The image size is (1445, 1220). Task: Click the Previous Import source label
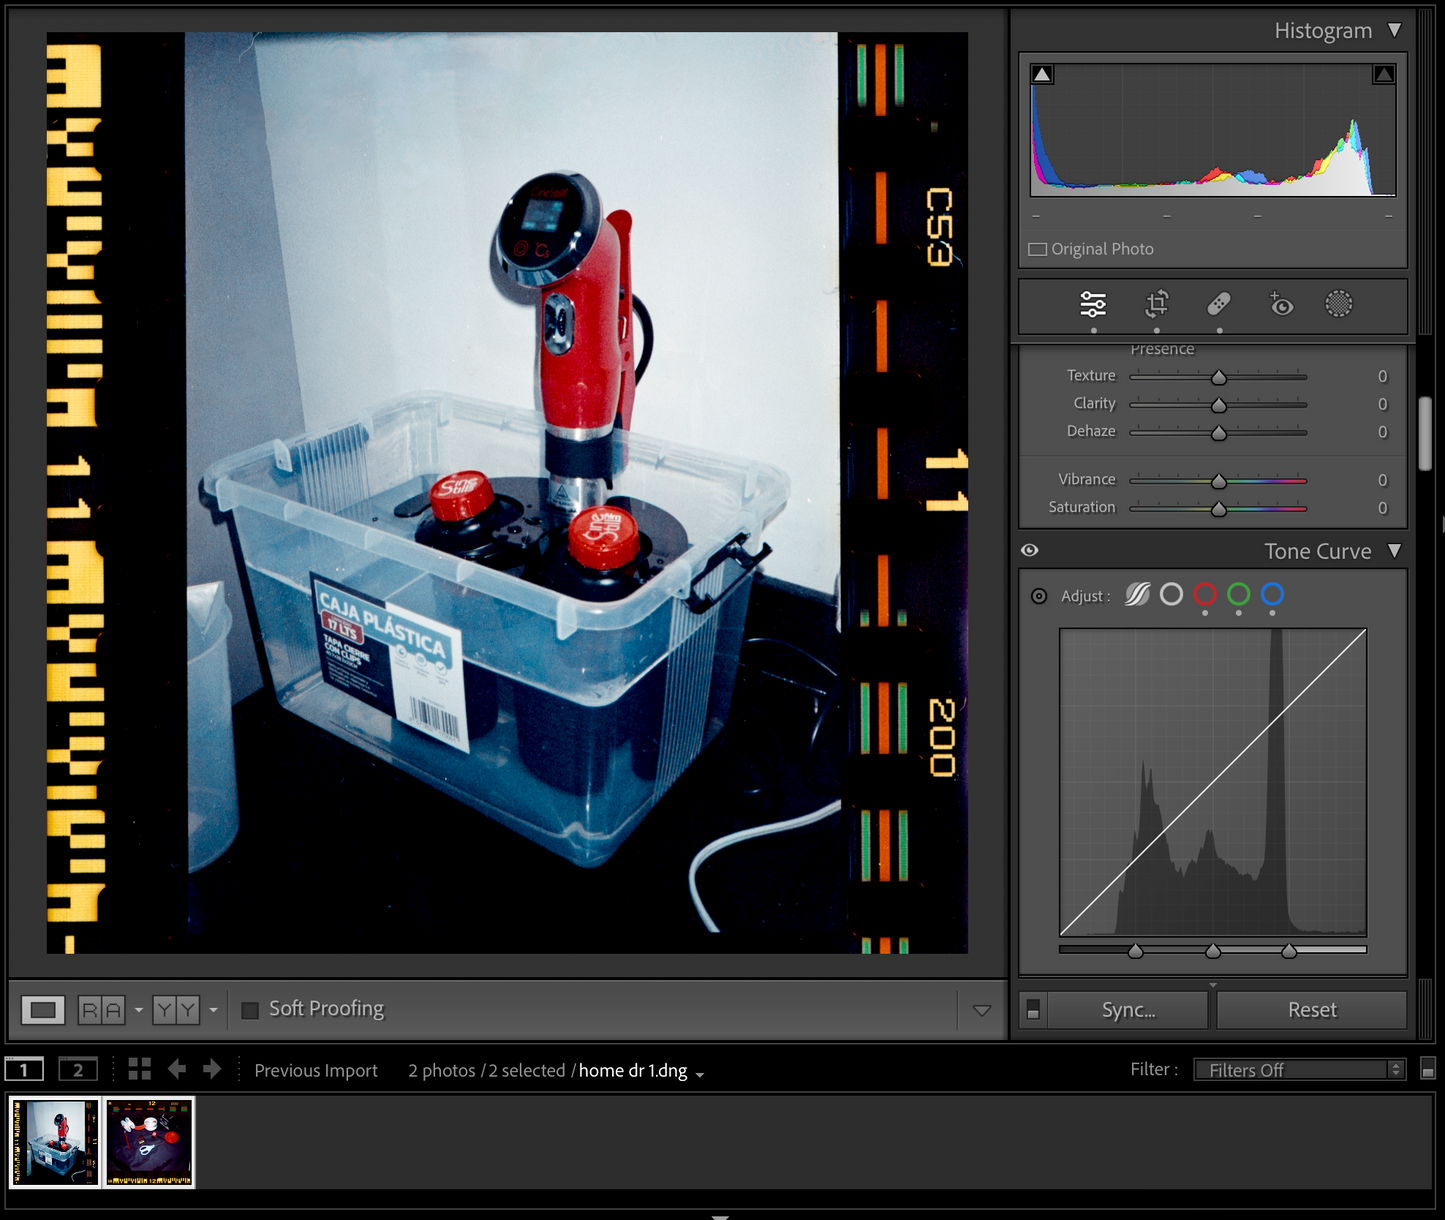point(316,1070)
